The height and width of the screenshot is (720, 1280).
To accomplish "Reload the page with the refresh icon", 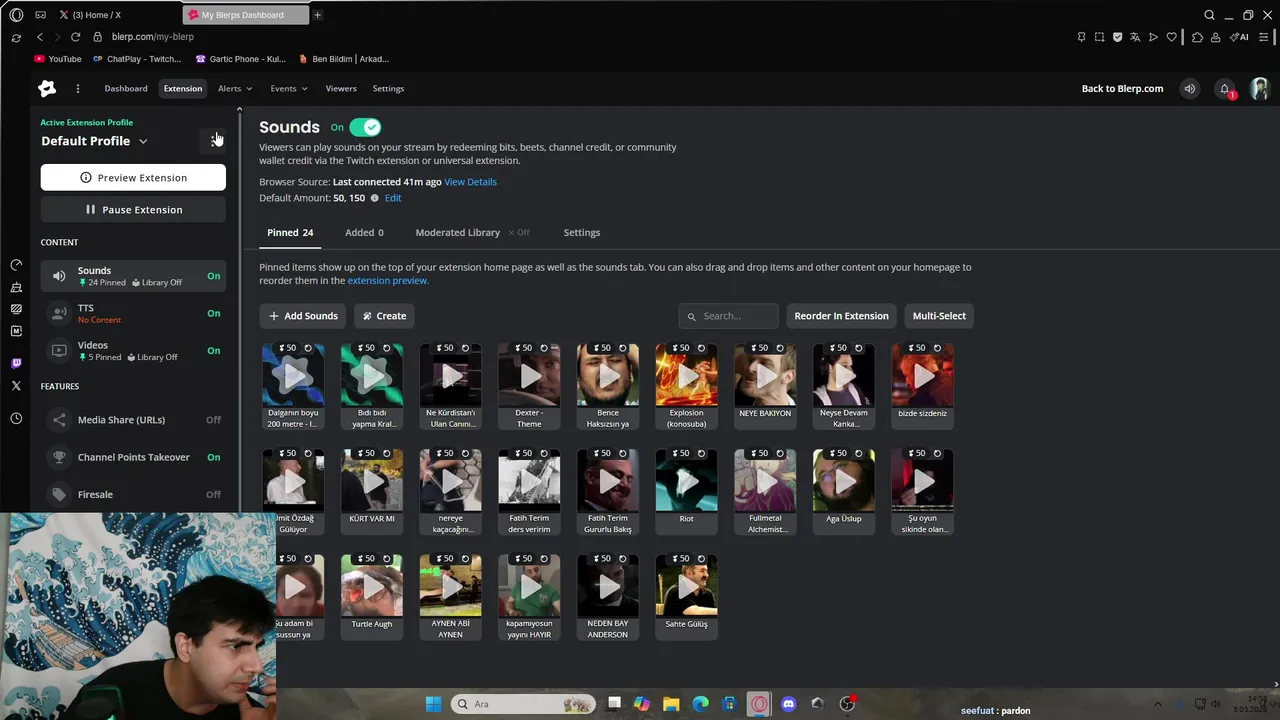I will (75, 37).
